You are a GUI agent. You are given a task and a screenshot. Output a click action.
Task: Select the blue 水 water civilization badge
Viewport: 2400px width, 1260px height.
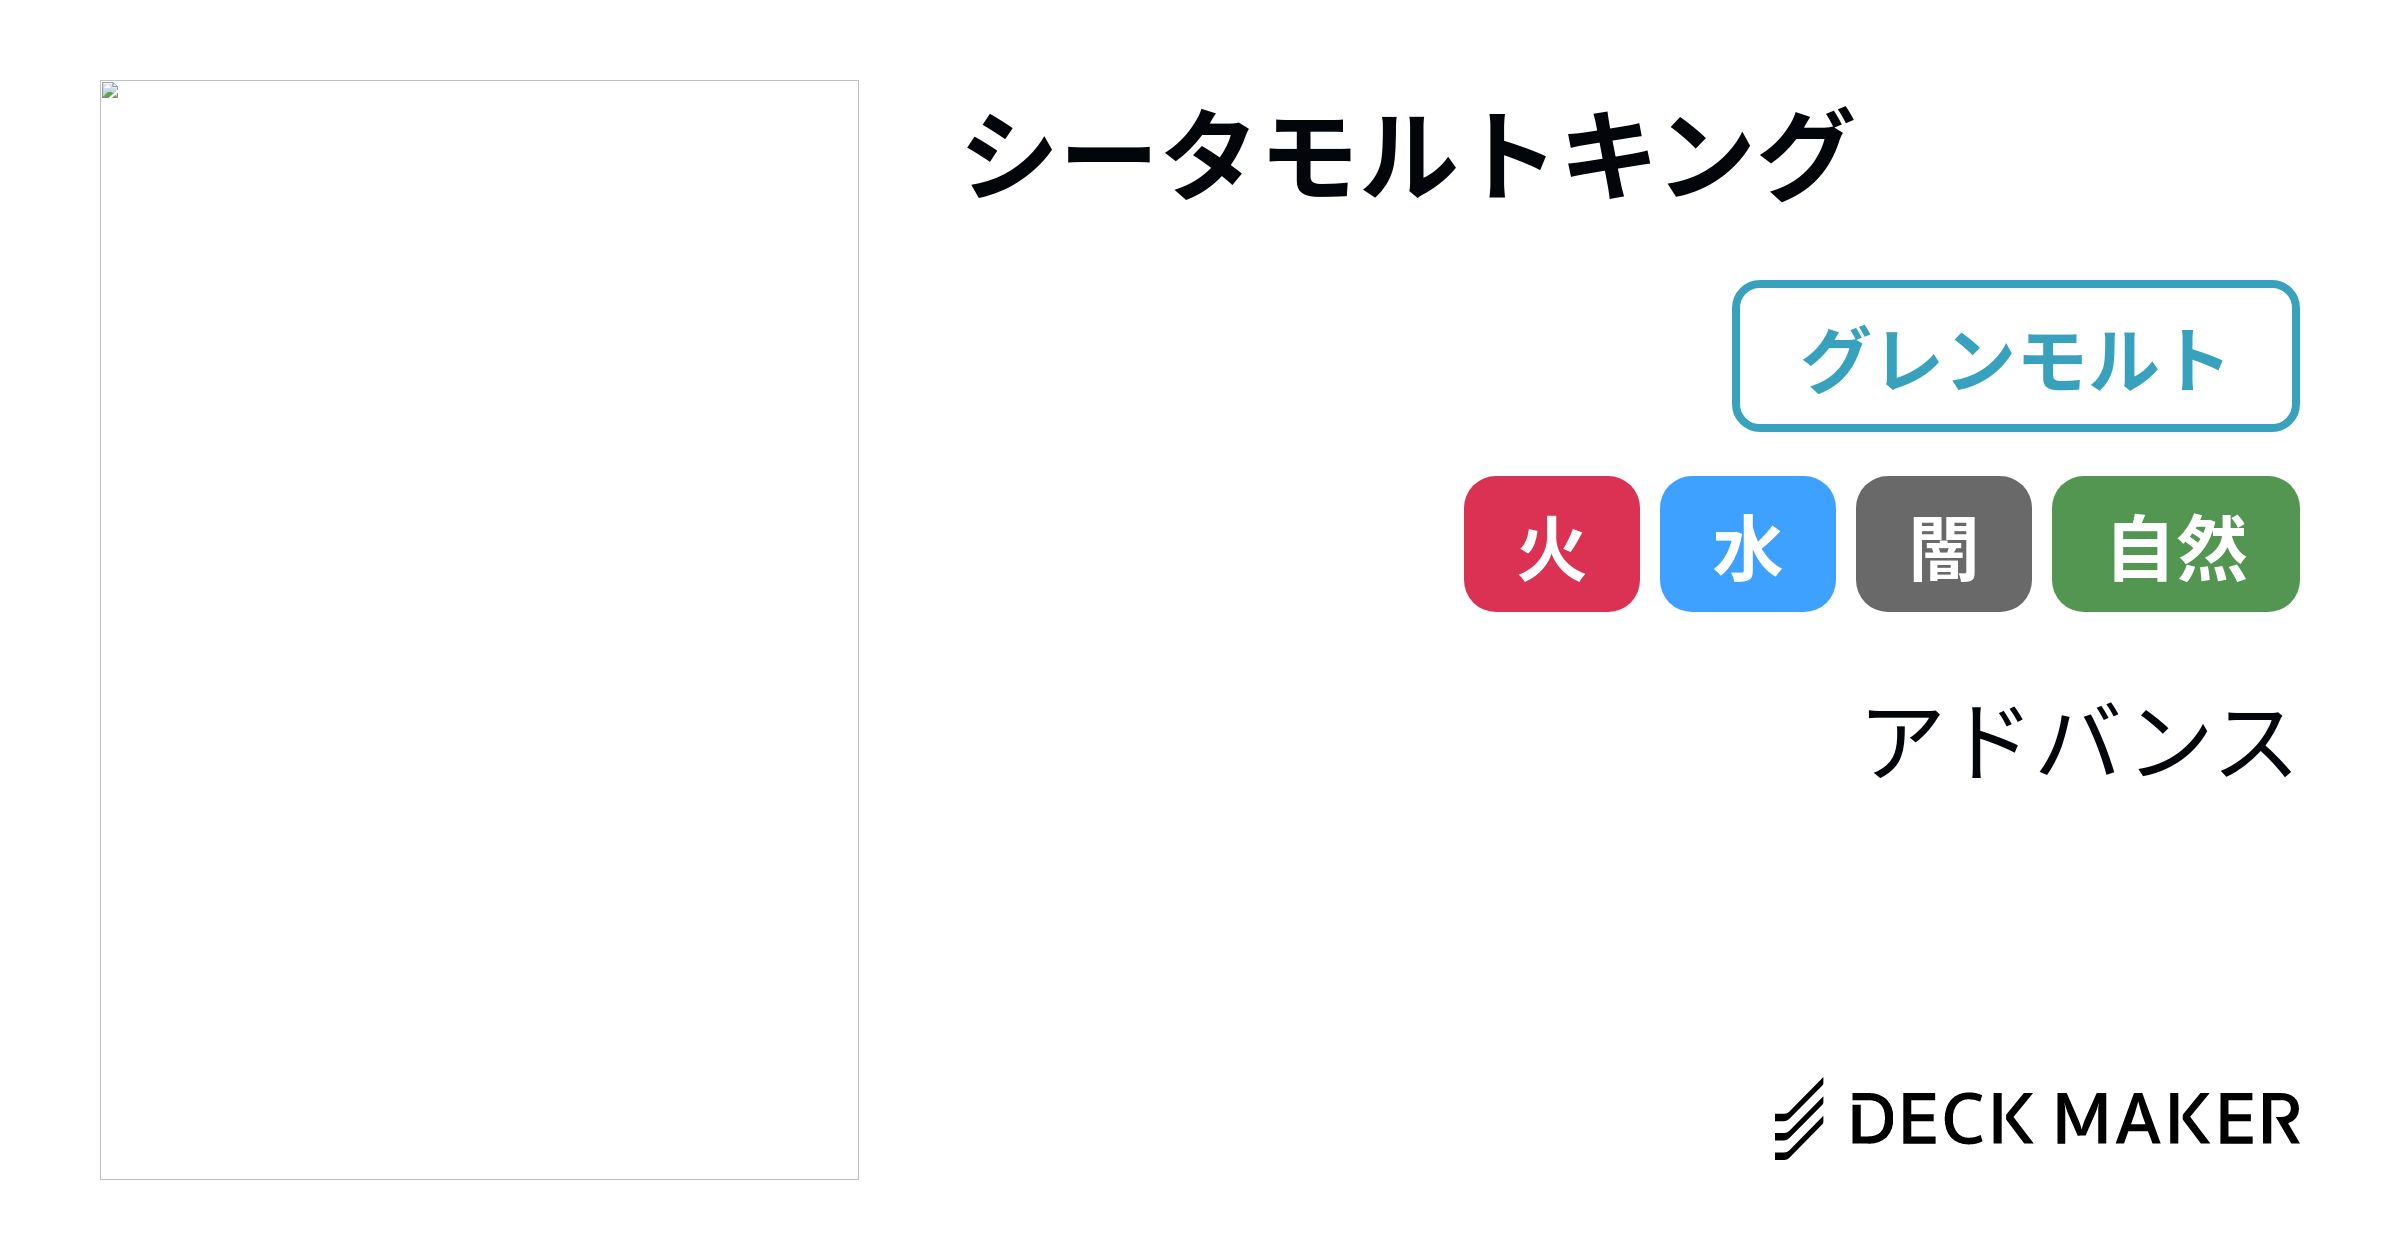[x=1747, y=544]
